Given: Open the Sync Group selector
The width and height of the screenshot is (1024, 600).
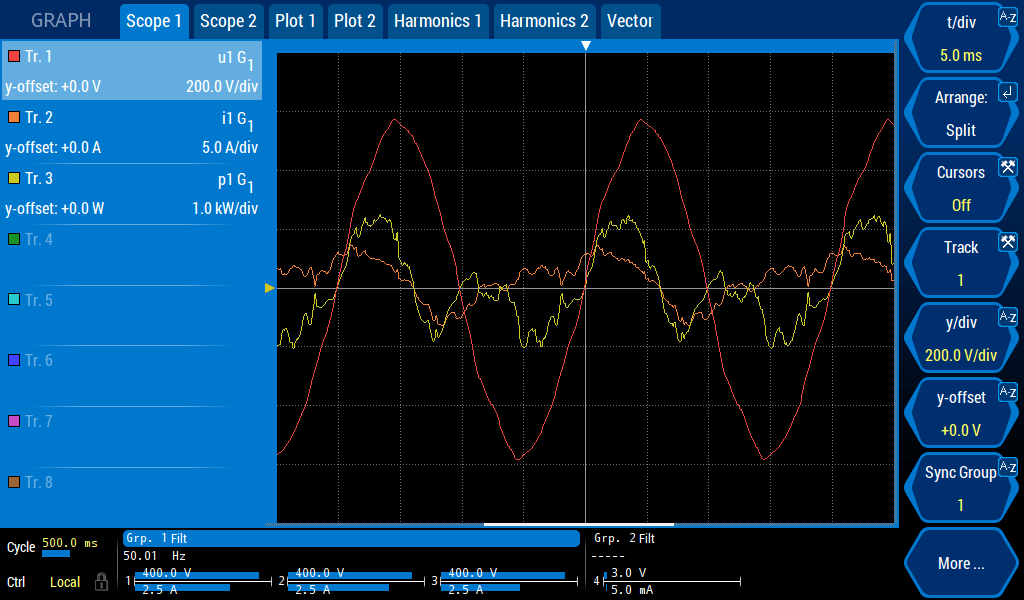Looking at the screenshot, I should [x=960, y=488].
